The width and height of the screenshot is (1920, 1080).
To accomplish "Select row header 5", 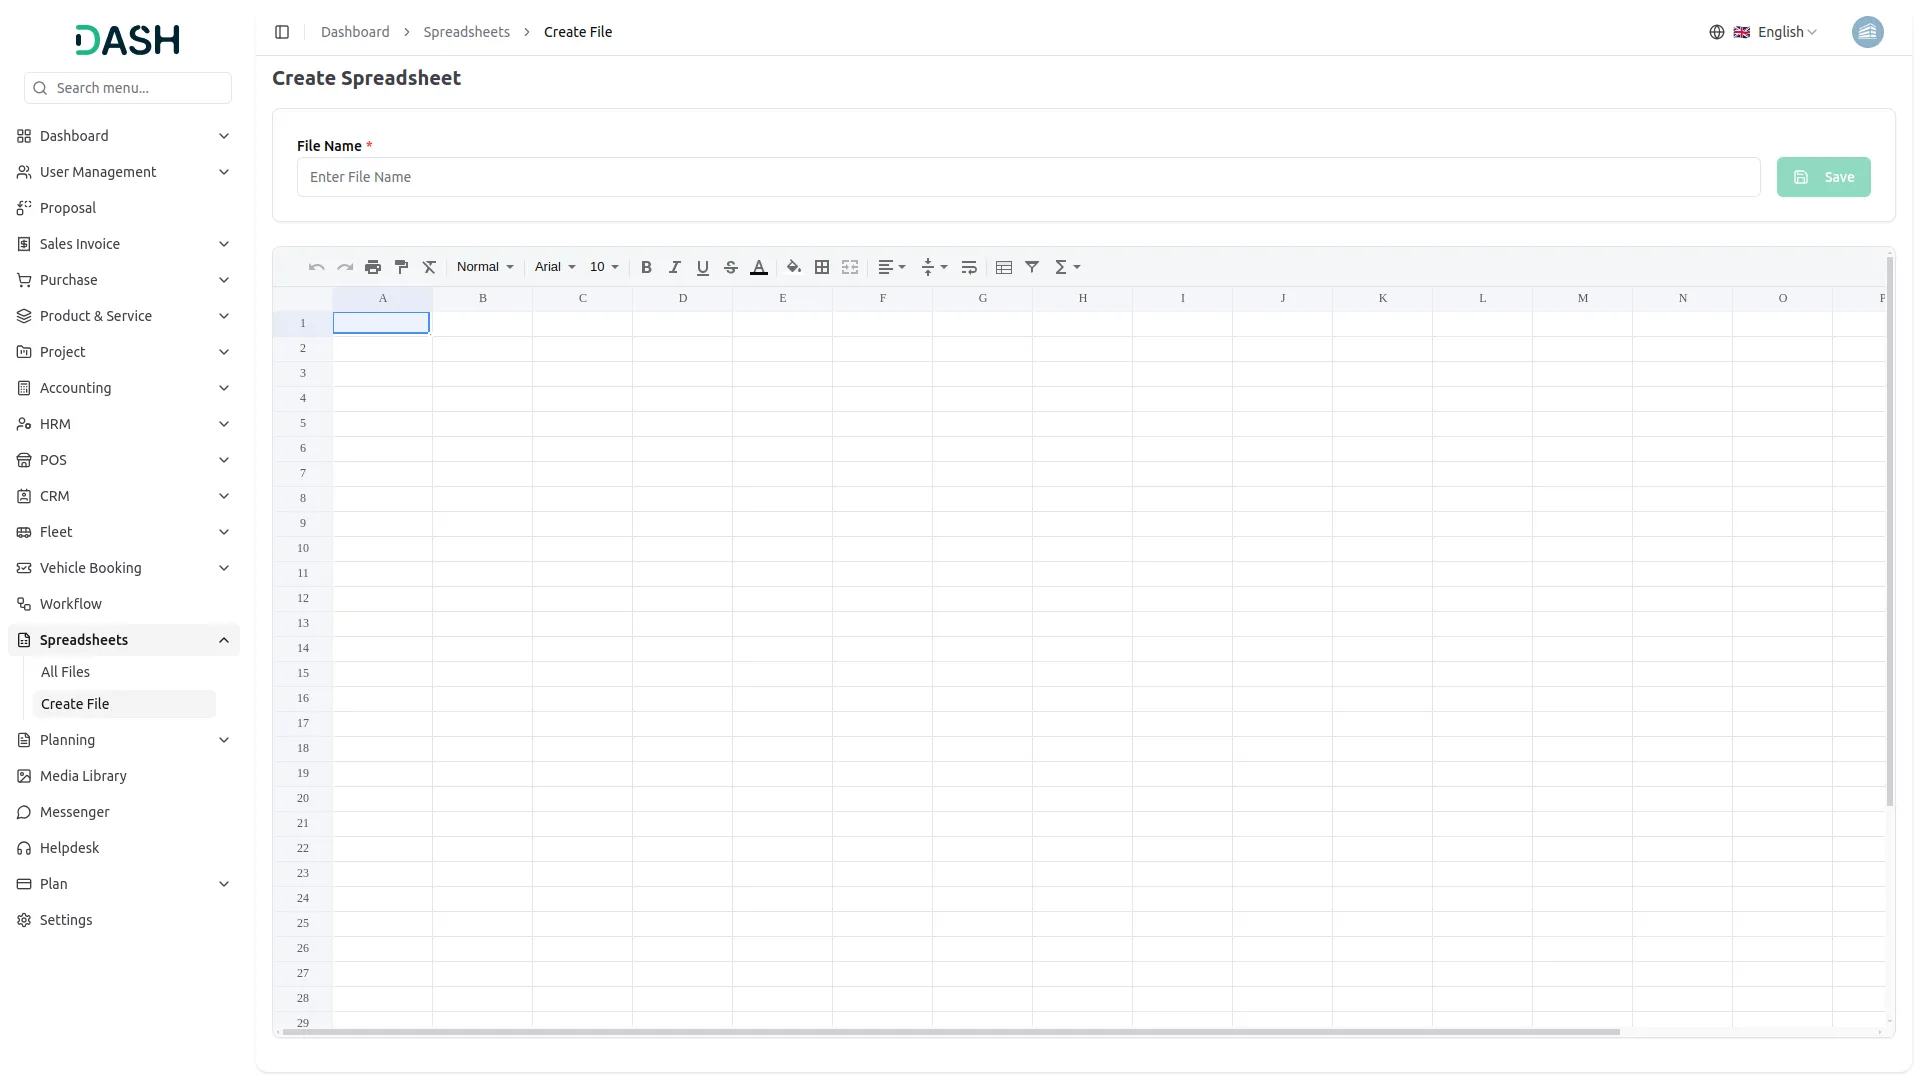I will click(302, 423).
